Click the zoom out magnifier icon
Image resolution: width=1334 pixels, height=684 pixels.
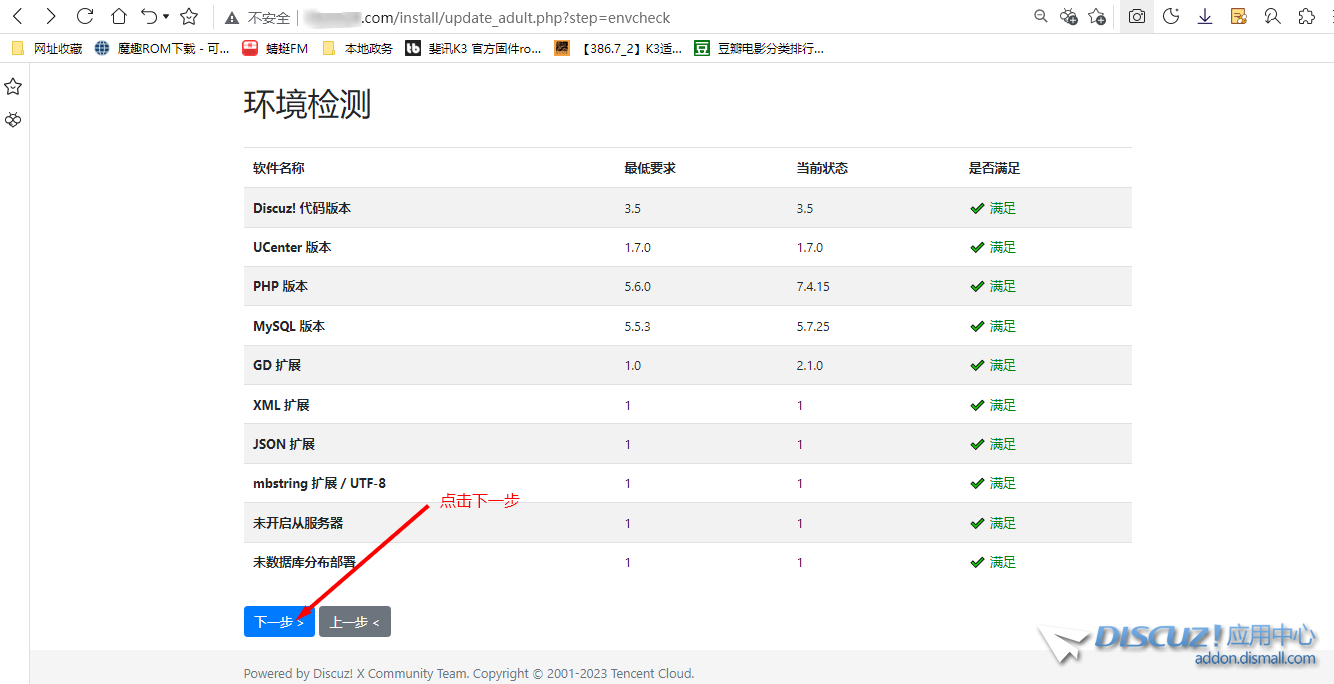[x=1041, y=17]
